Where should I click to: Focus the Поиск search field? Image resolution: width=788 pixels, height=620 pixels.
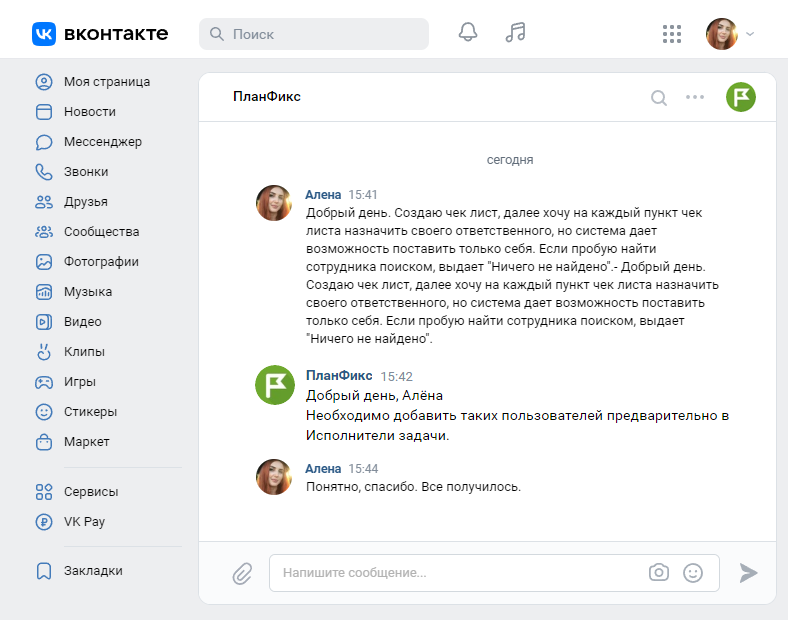coord(314,34)
